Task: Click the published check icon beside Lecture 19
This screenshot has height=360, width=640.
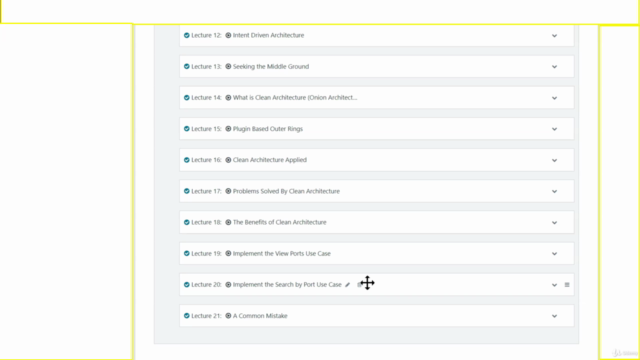Action: tap(187, 253)
